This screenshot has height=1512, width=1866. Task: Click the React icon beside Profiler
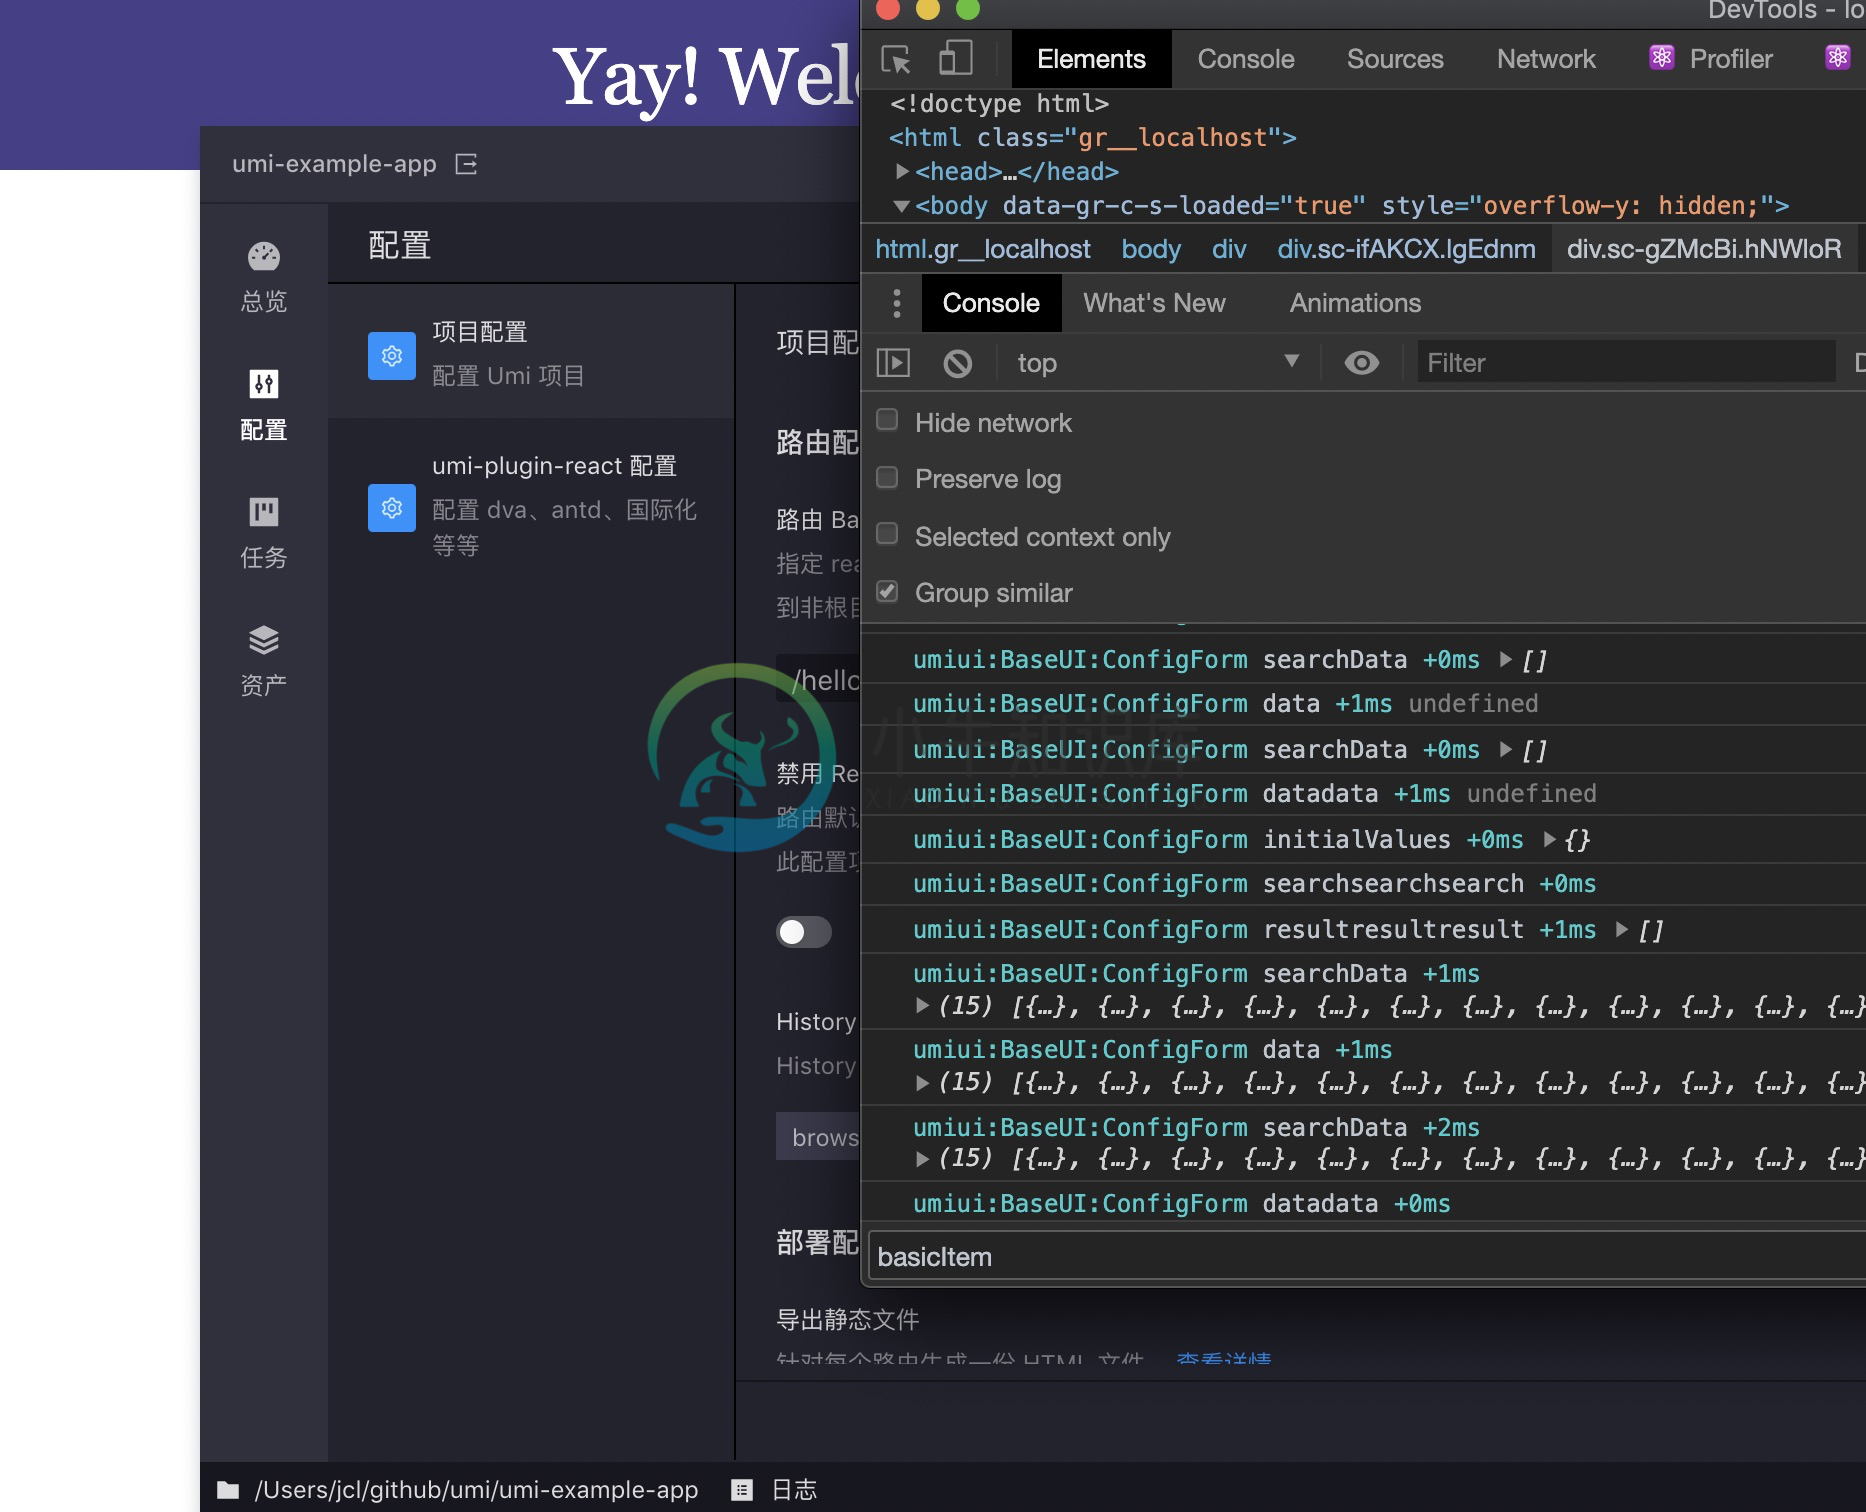point(1661,58)
